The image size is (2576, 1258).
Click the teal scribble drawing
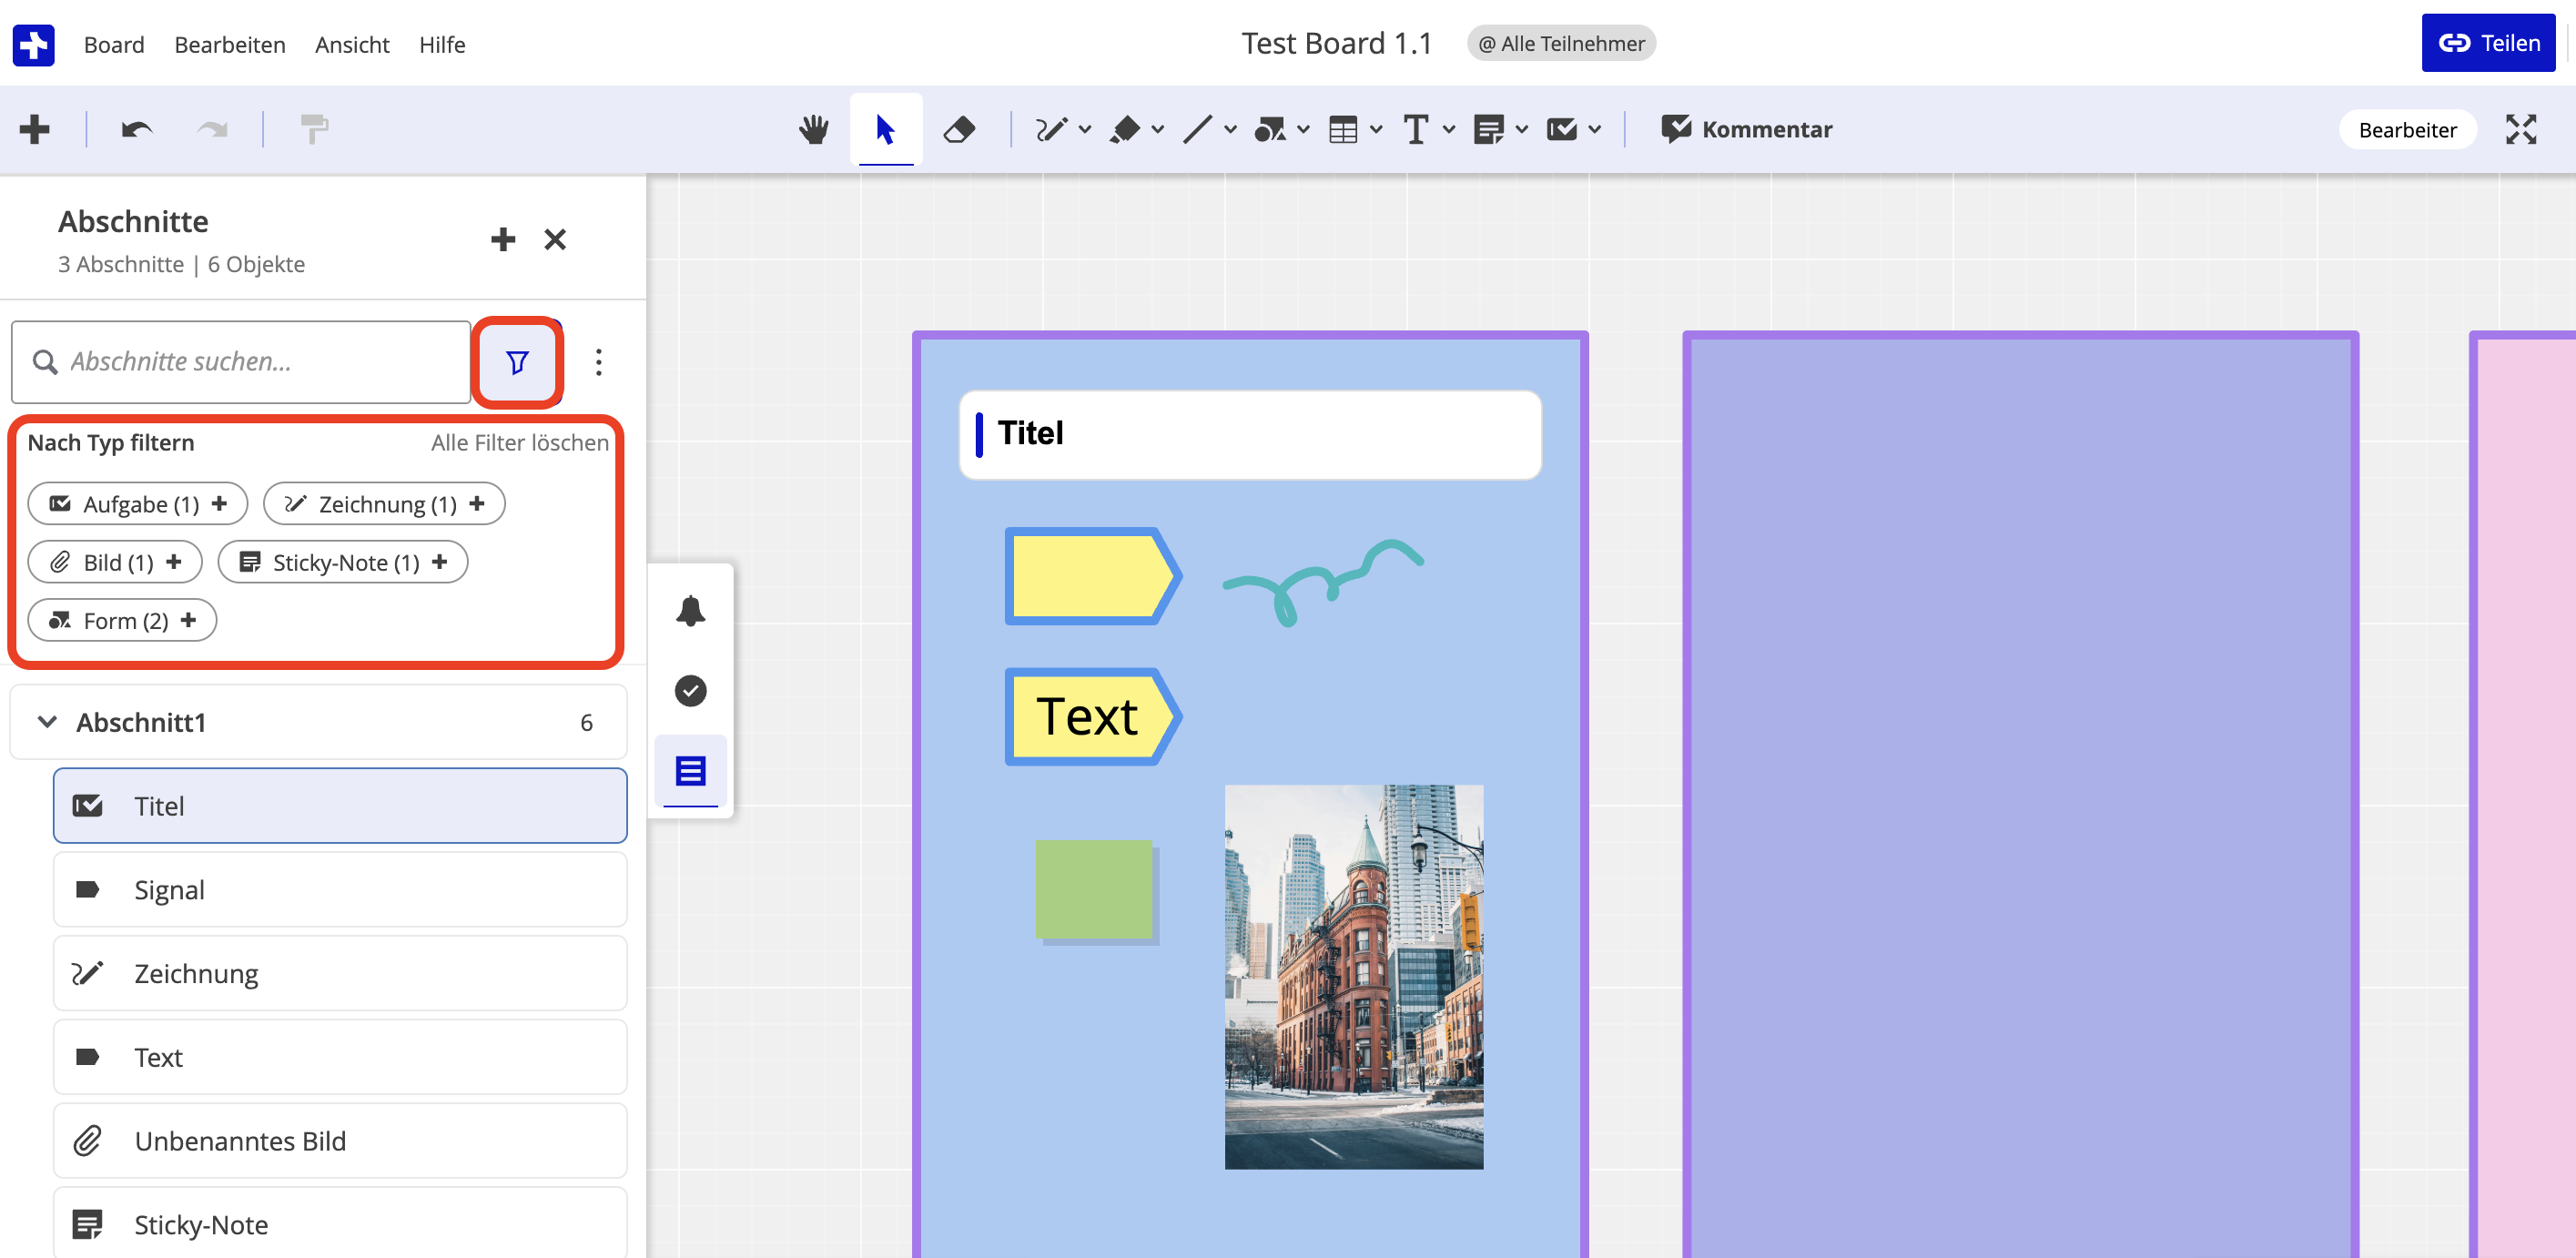pos(1322,581)
